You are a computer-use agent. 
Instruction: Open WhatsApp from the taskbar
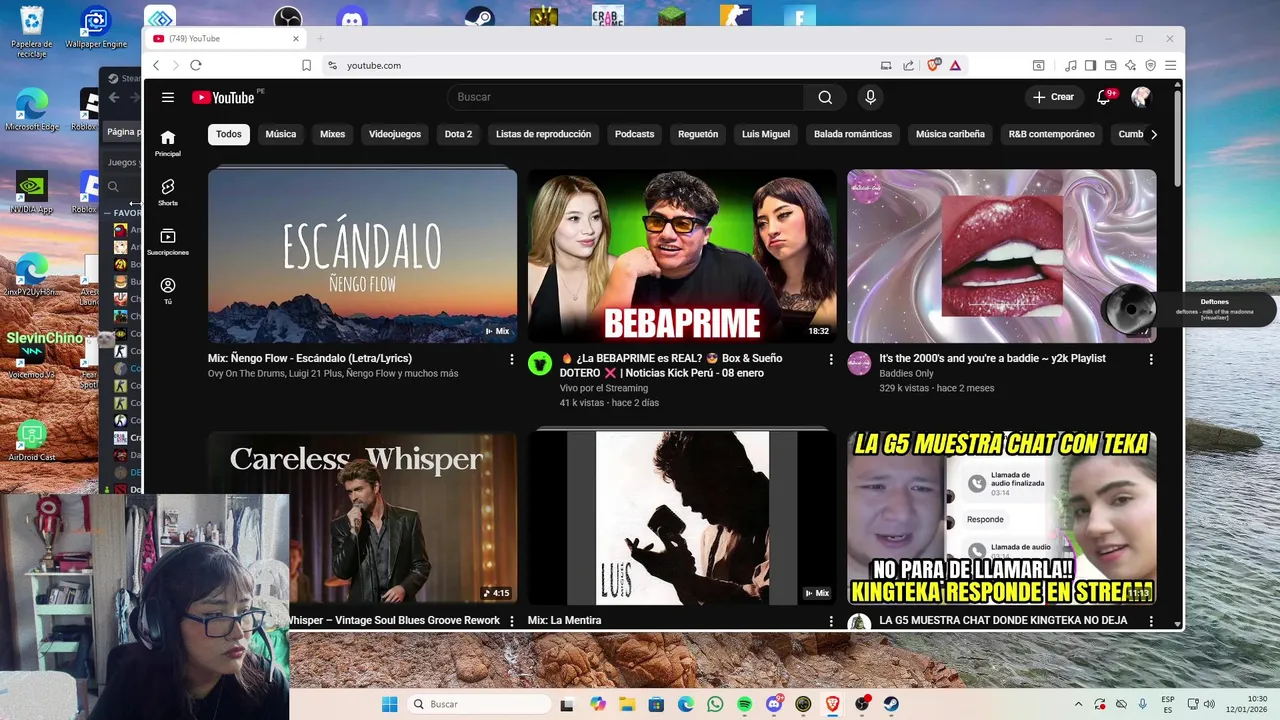tap(715, 704)
